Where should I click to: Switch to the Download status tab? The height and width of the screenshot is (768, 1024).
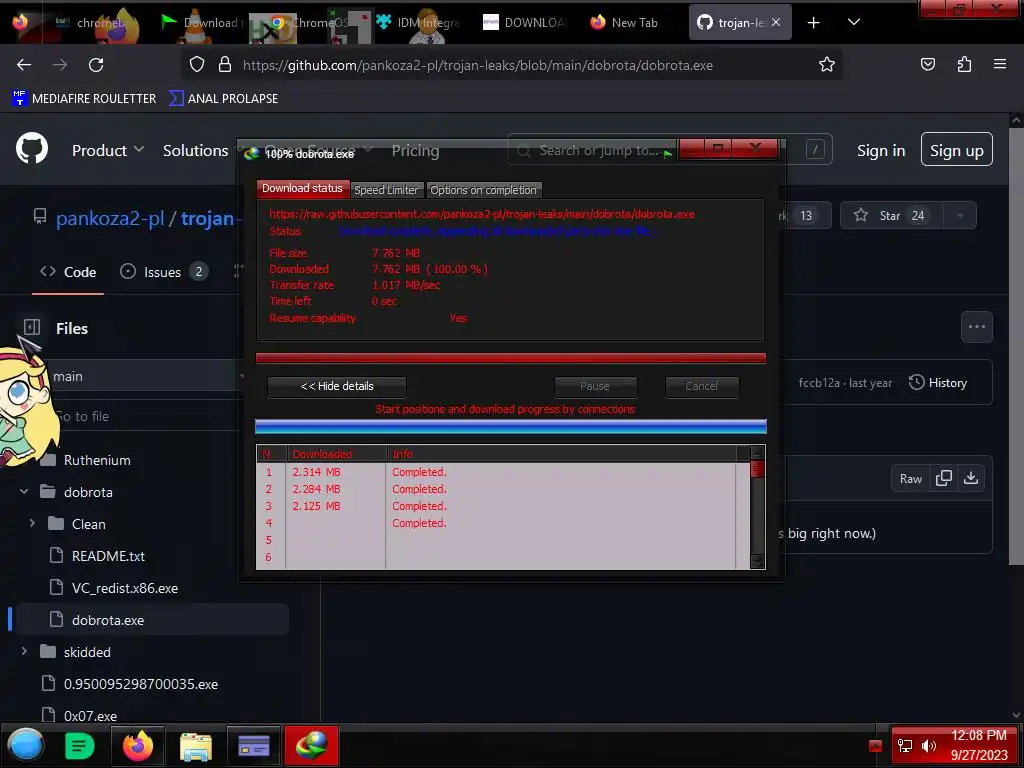(x=302, y=189)
